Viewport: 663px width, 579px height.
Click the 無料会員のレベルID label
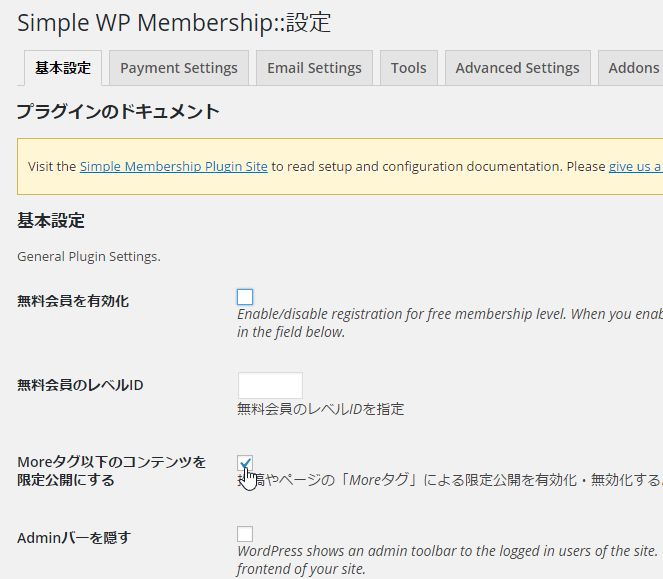click(x=80, y=385)
